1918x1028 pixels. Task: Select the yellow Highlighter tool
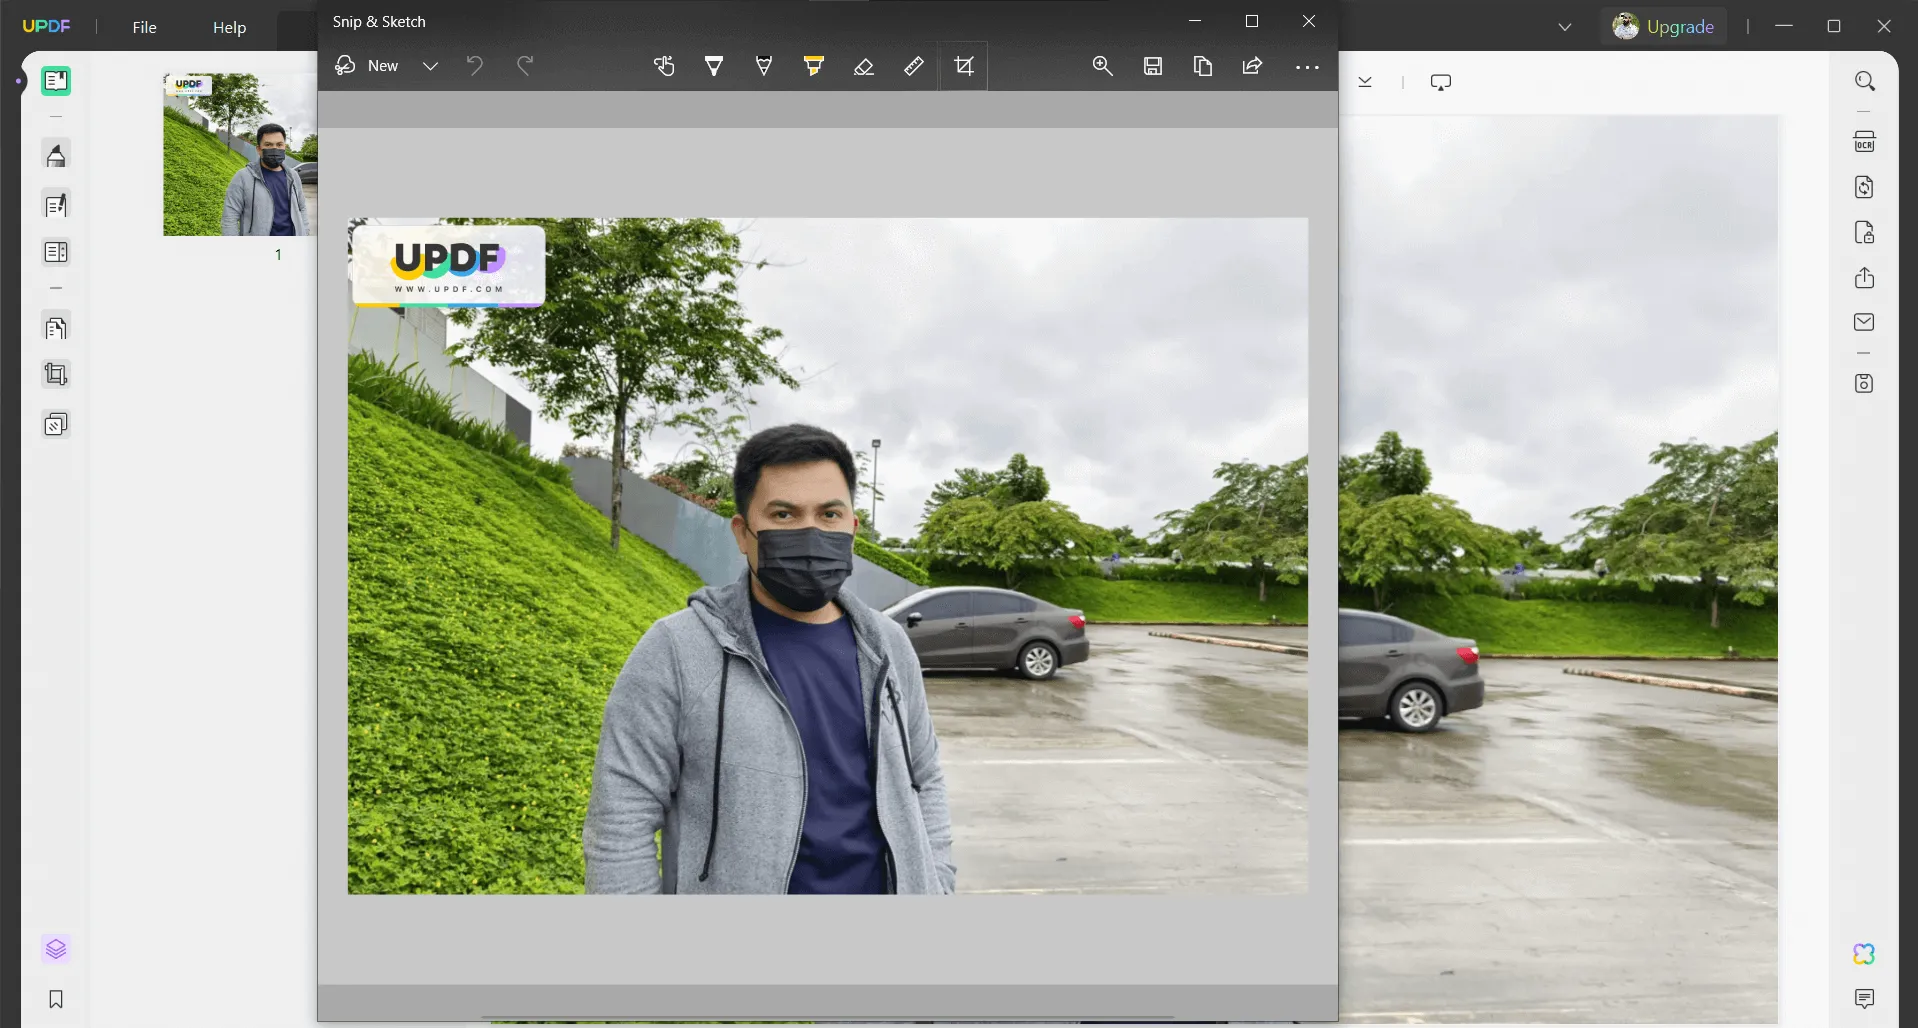814,66
